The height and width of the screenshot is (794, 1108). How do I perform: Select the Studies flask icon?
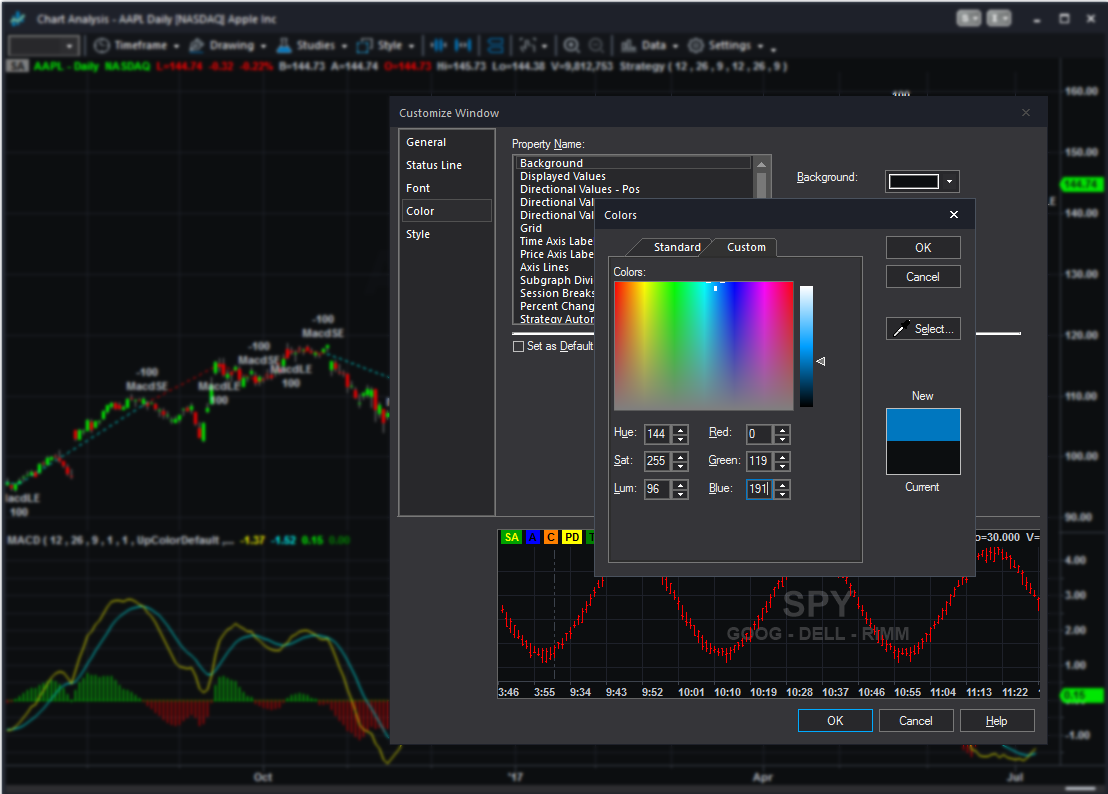click(282, 45)
